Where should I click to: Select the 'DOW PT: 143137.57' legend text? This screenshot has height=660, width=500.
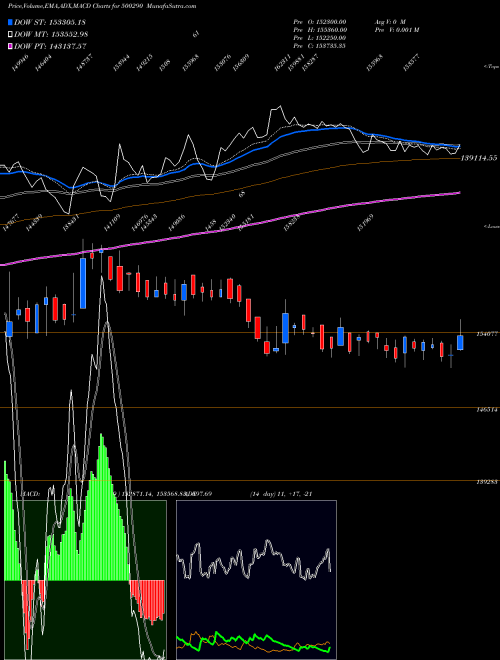click(x=50, y=46)
